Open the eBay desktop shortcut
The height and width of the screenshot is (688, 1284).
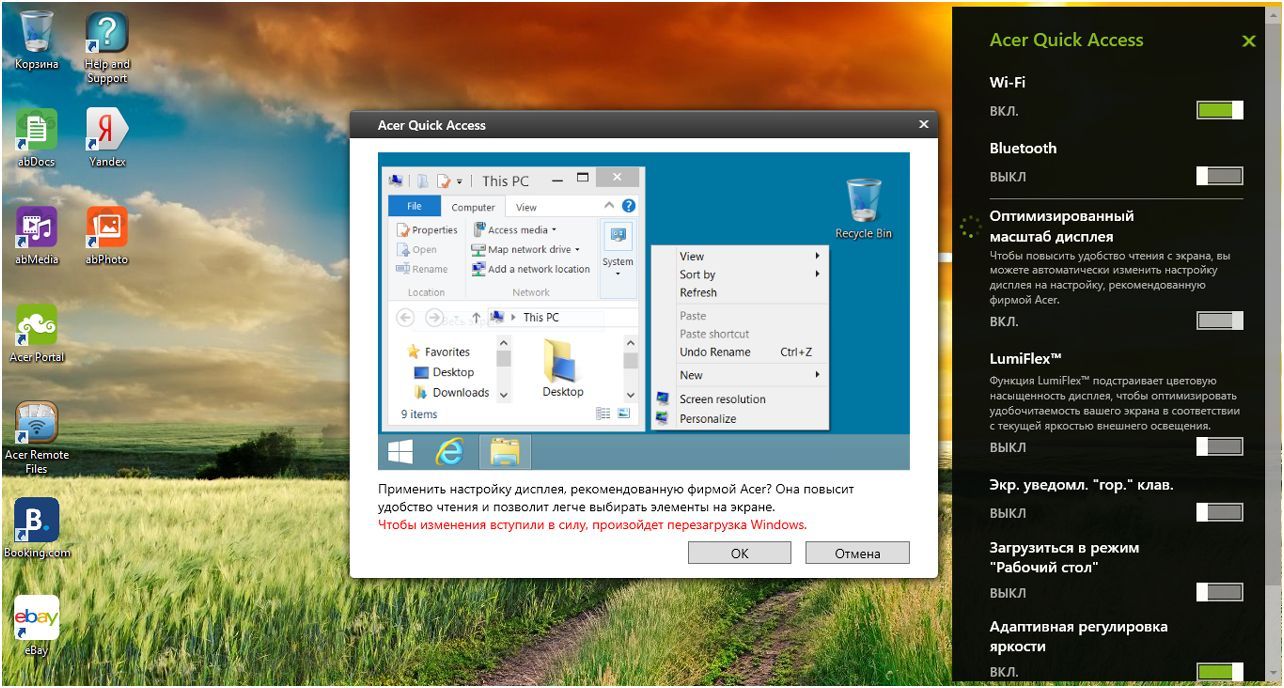coord(36,618)
